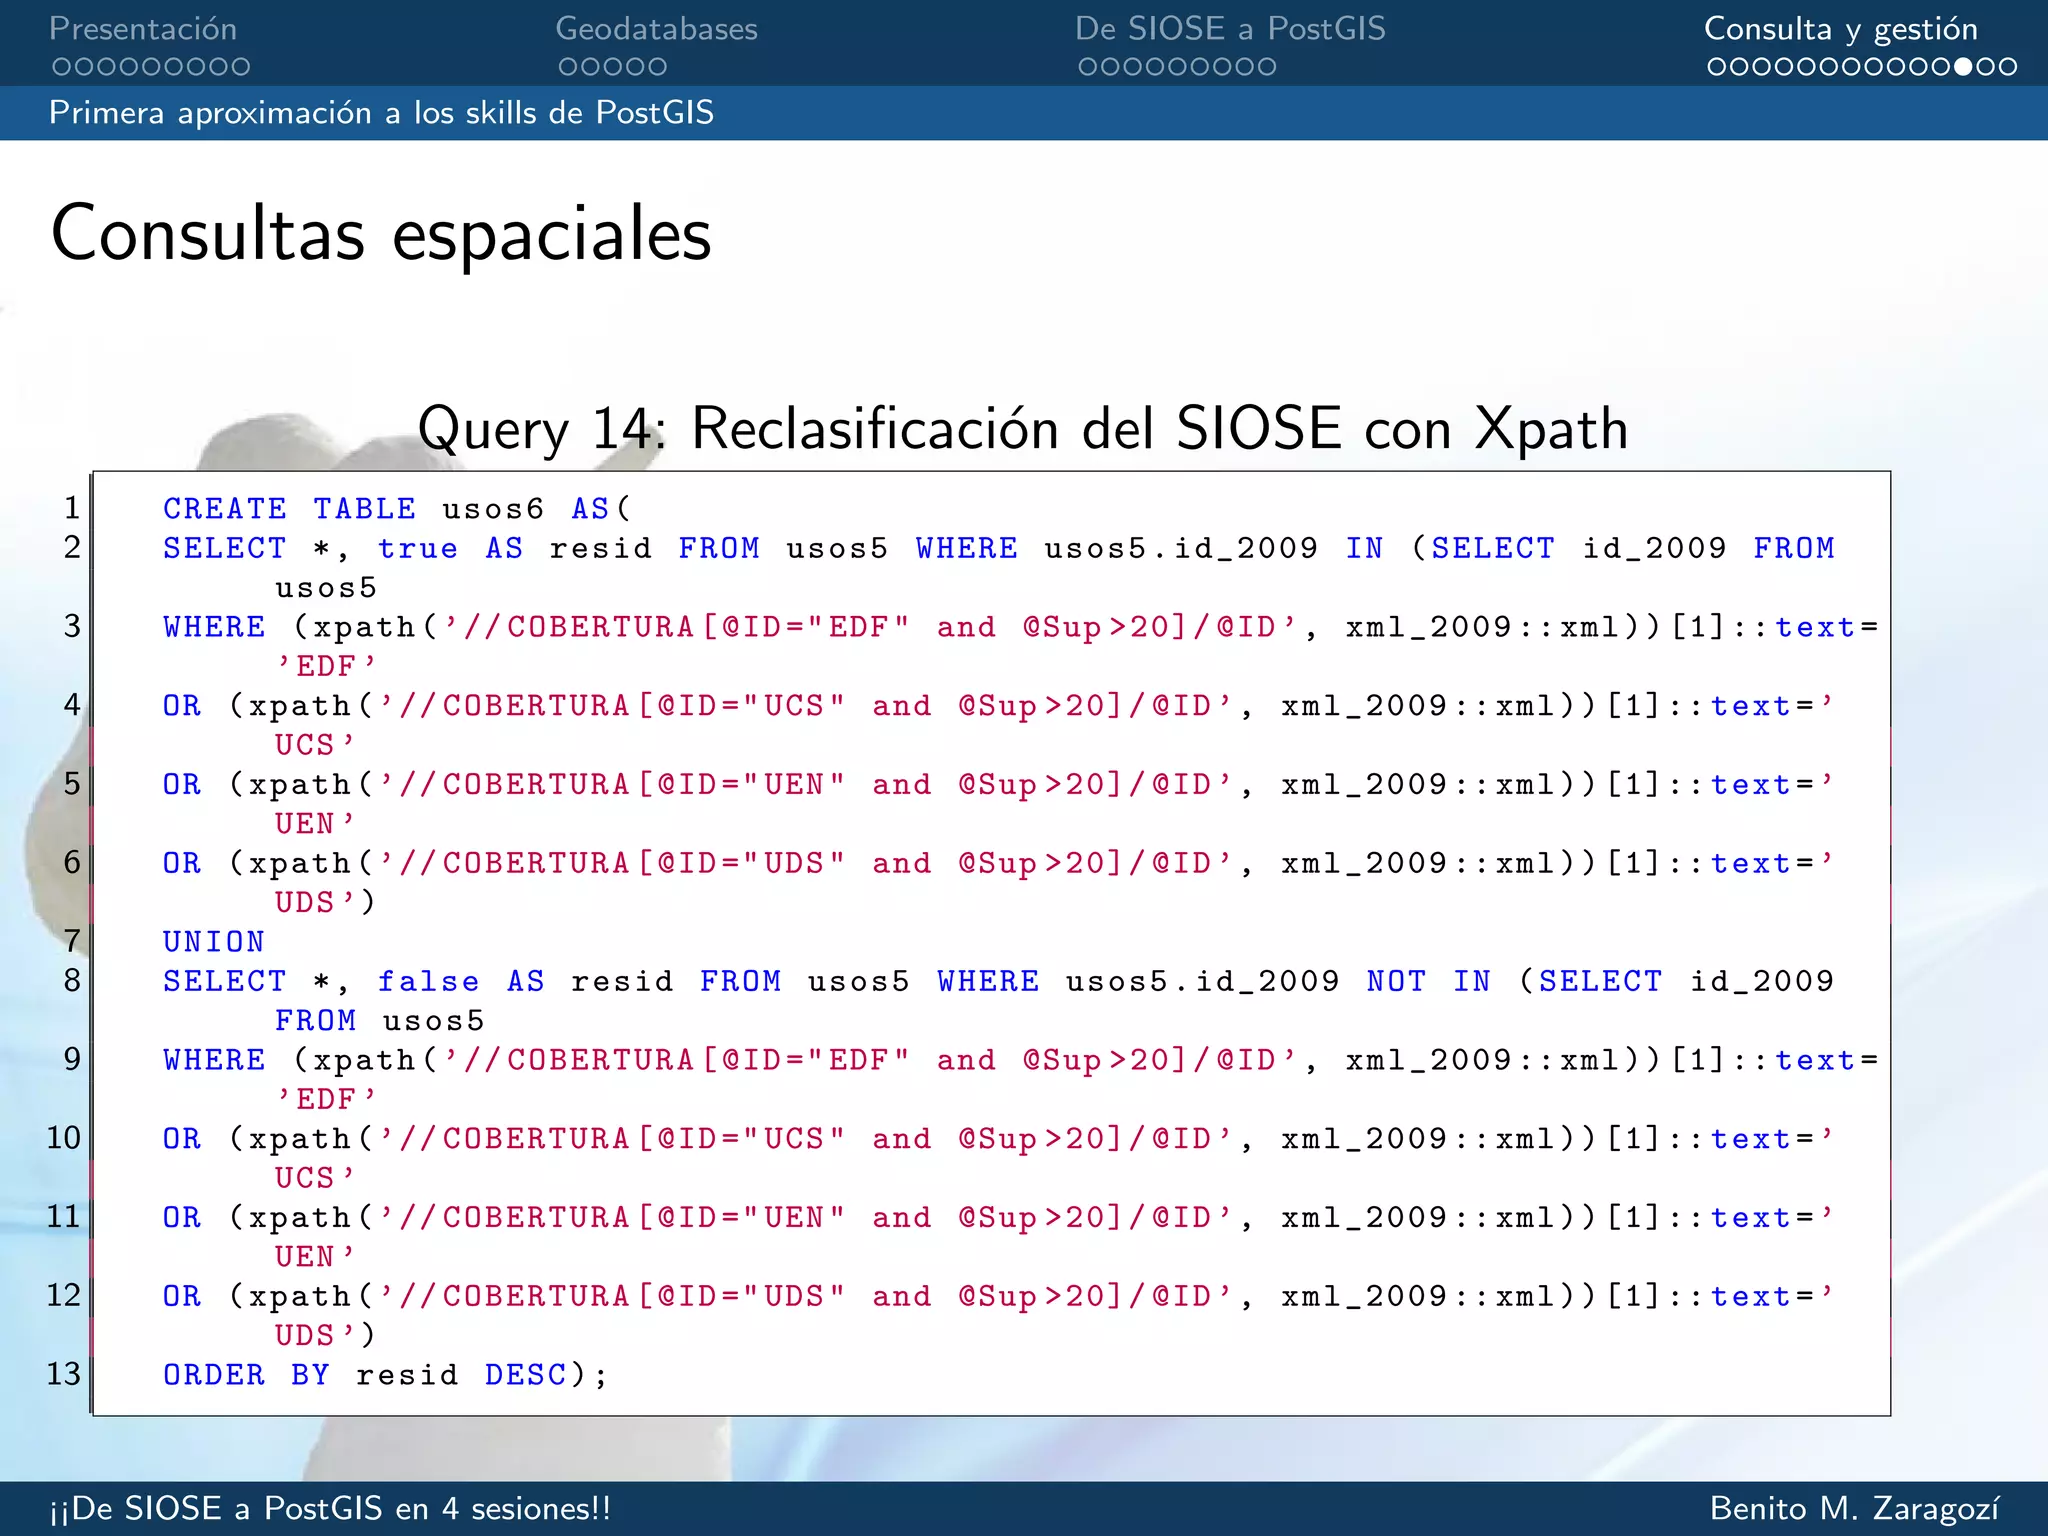The width and height of the screenshot is (2048, 1536).
Task: Click last navigation dot under Geodatabases
Action: 657,67
